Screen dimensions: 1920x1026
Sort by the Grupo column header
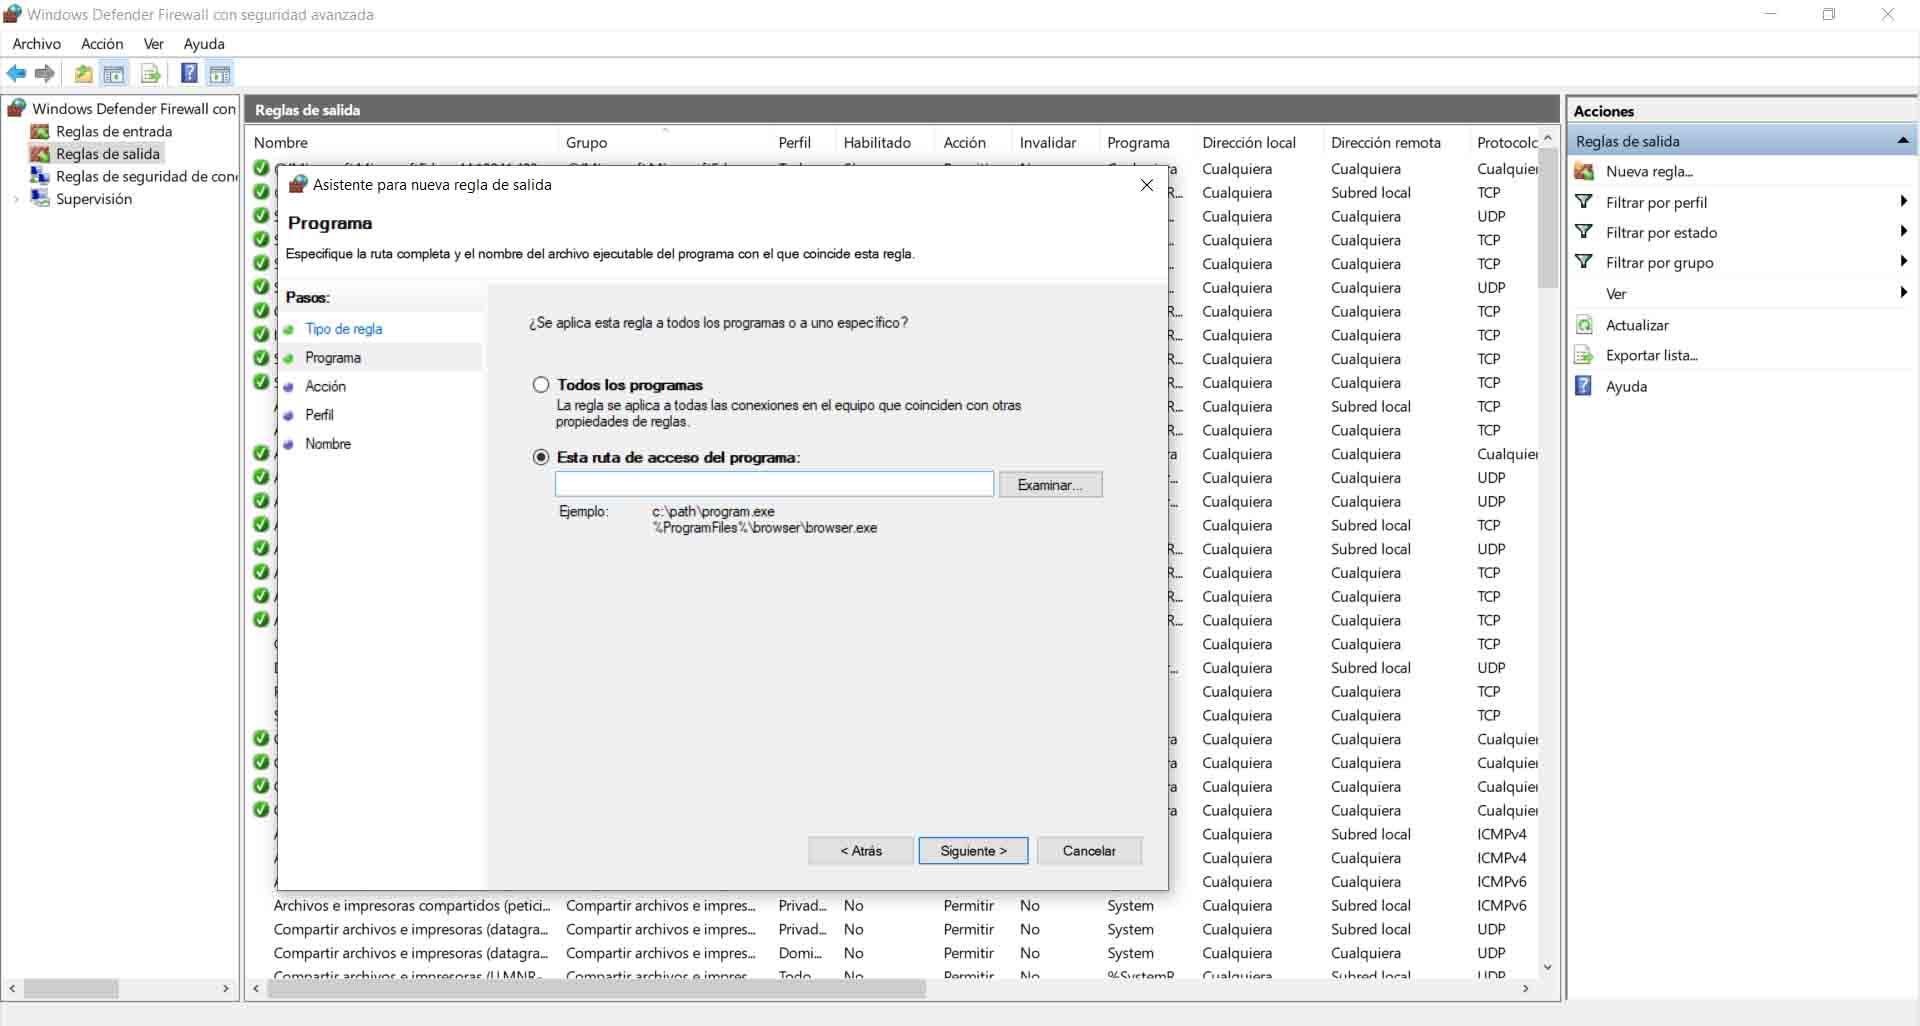coord(587,143)
